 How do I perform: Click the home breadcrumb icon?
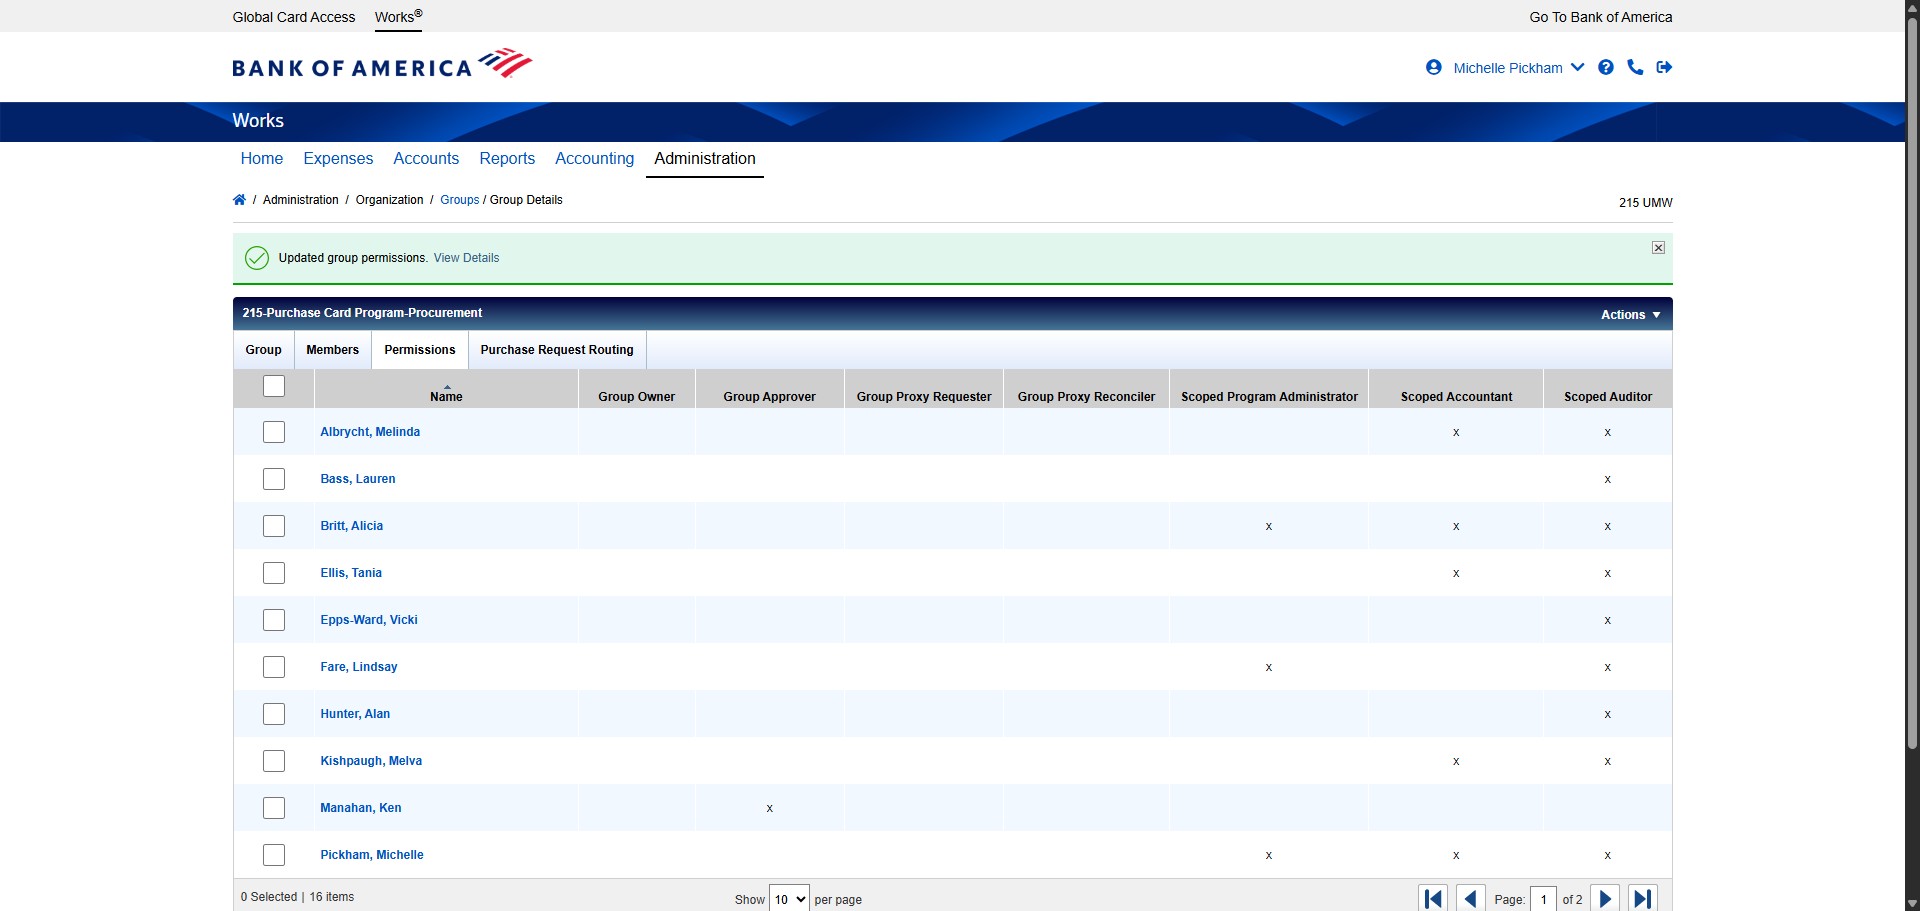tap(239, 200)
